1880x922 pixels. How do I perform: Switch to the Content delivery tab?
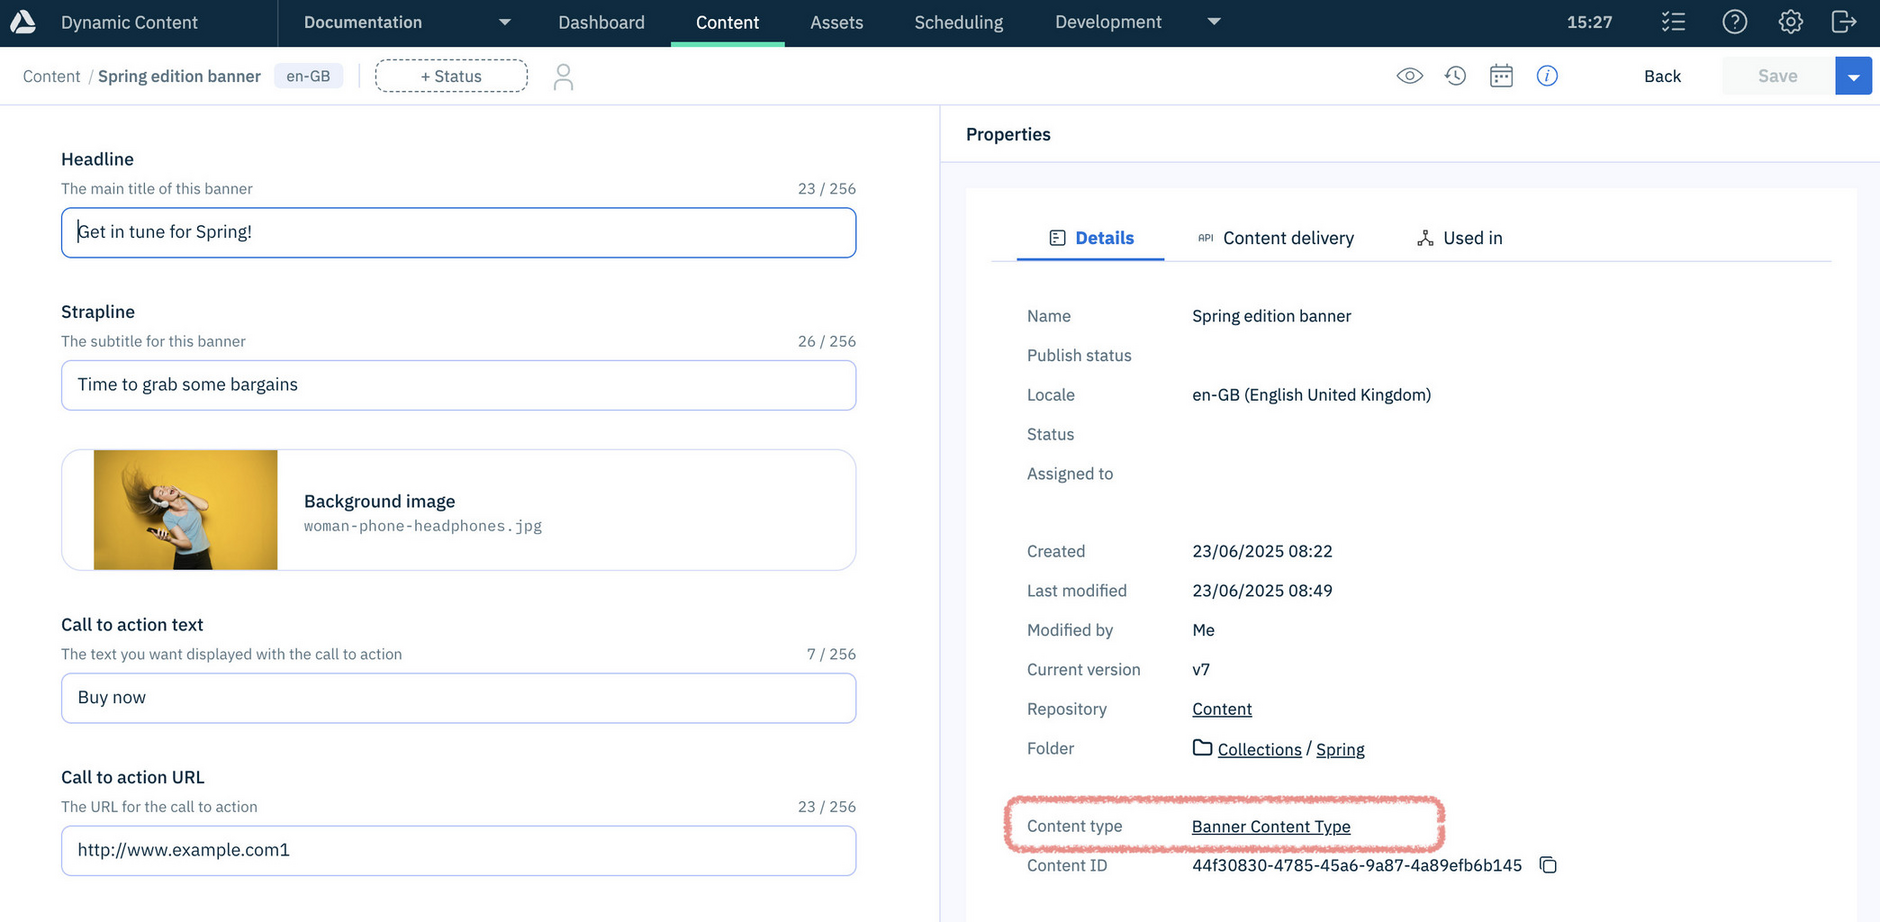click(1288, 238)
